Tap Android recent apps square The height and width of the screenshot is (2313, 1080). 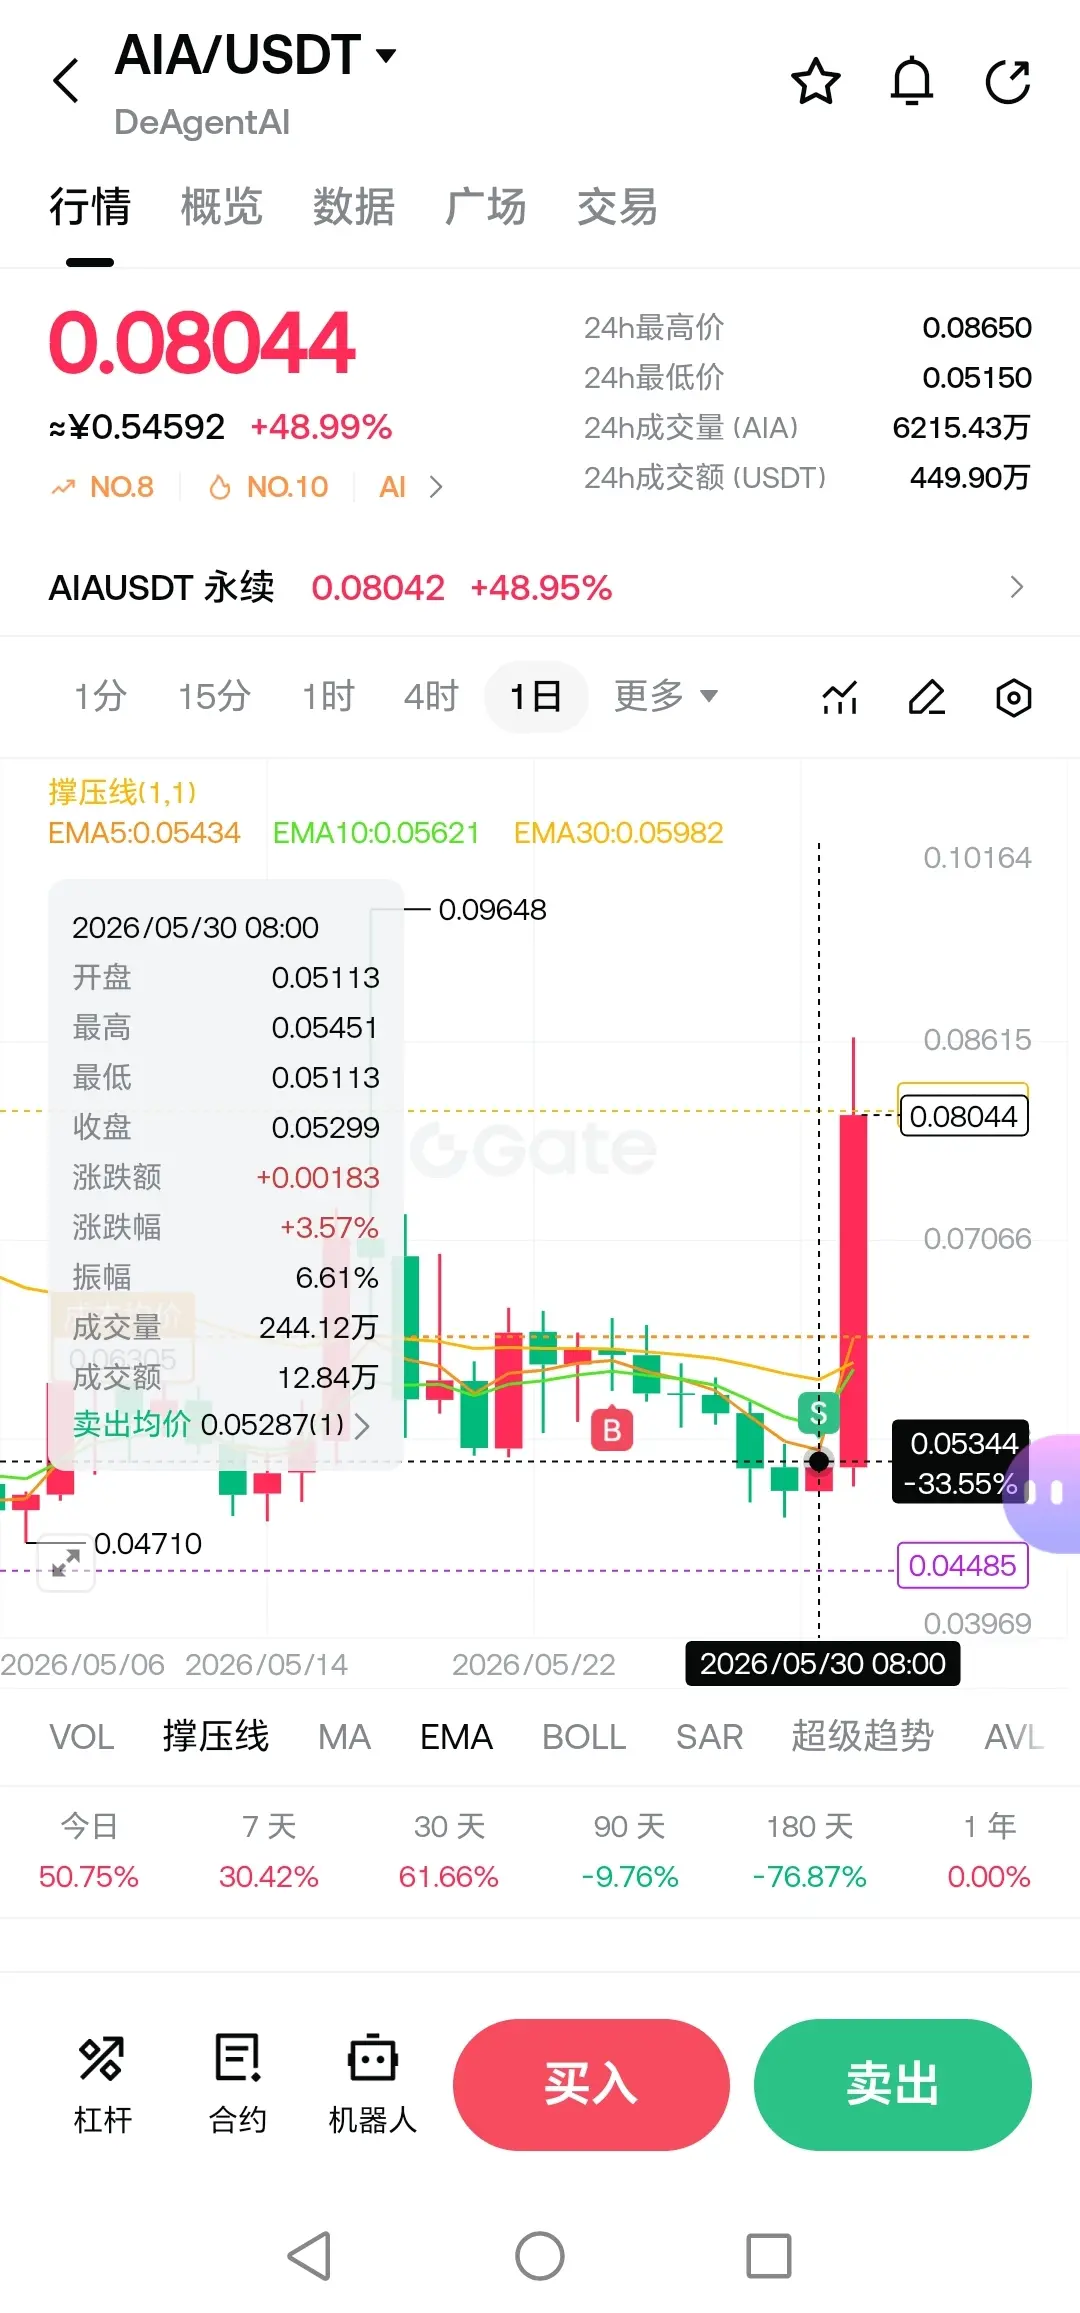pos(769,2256)
